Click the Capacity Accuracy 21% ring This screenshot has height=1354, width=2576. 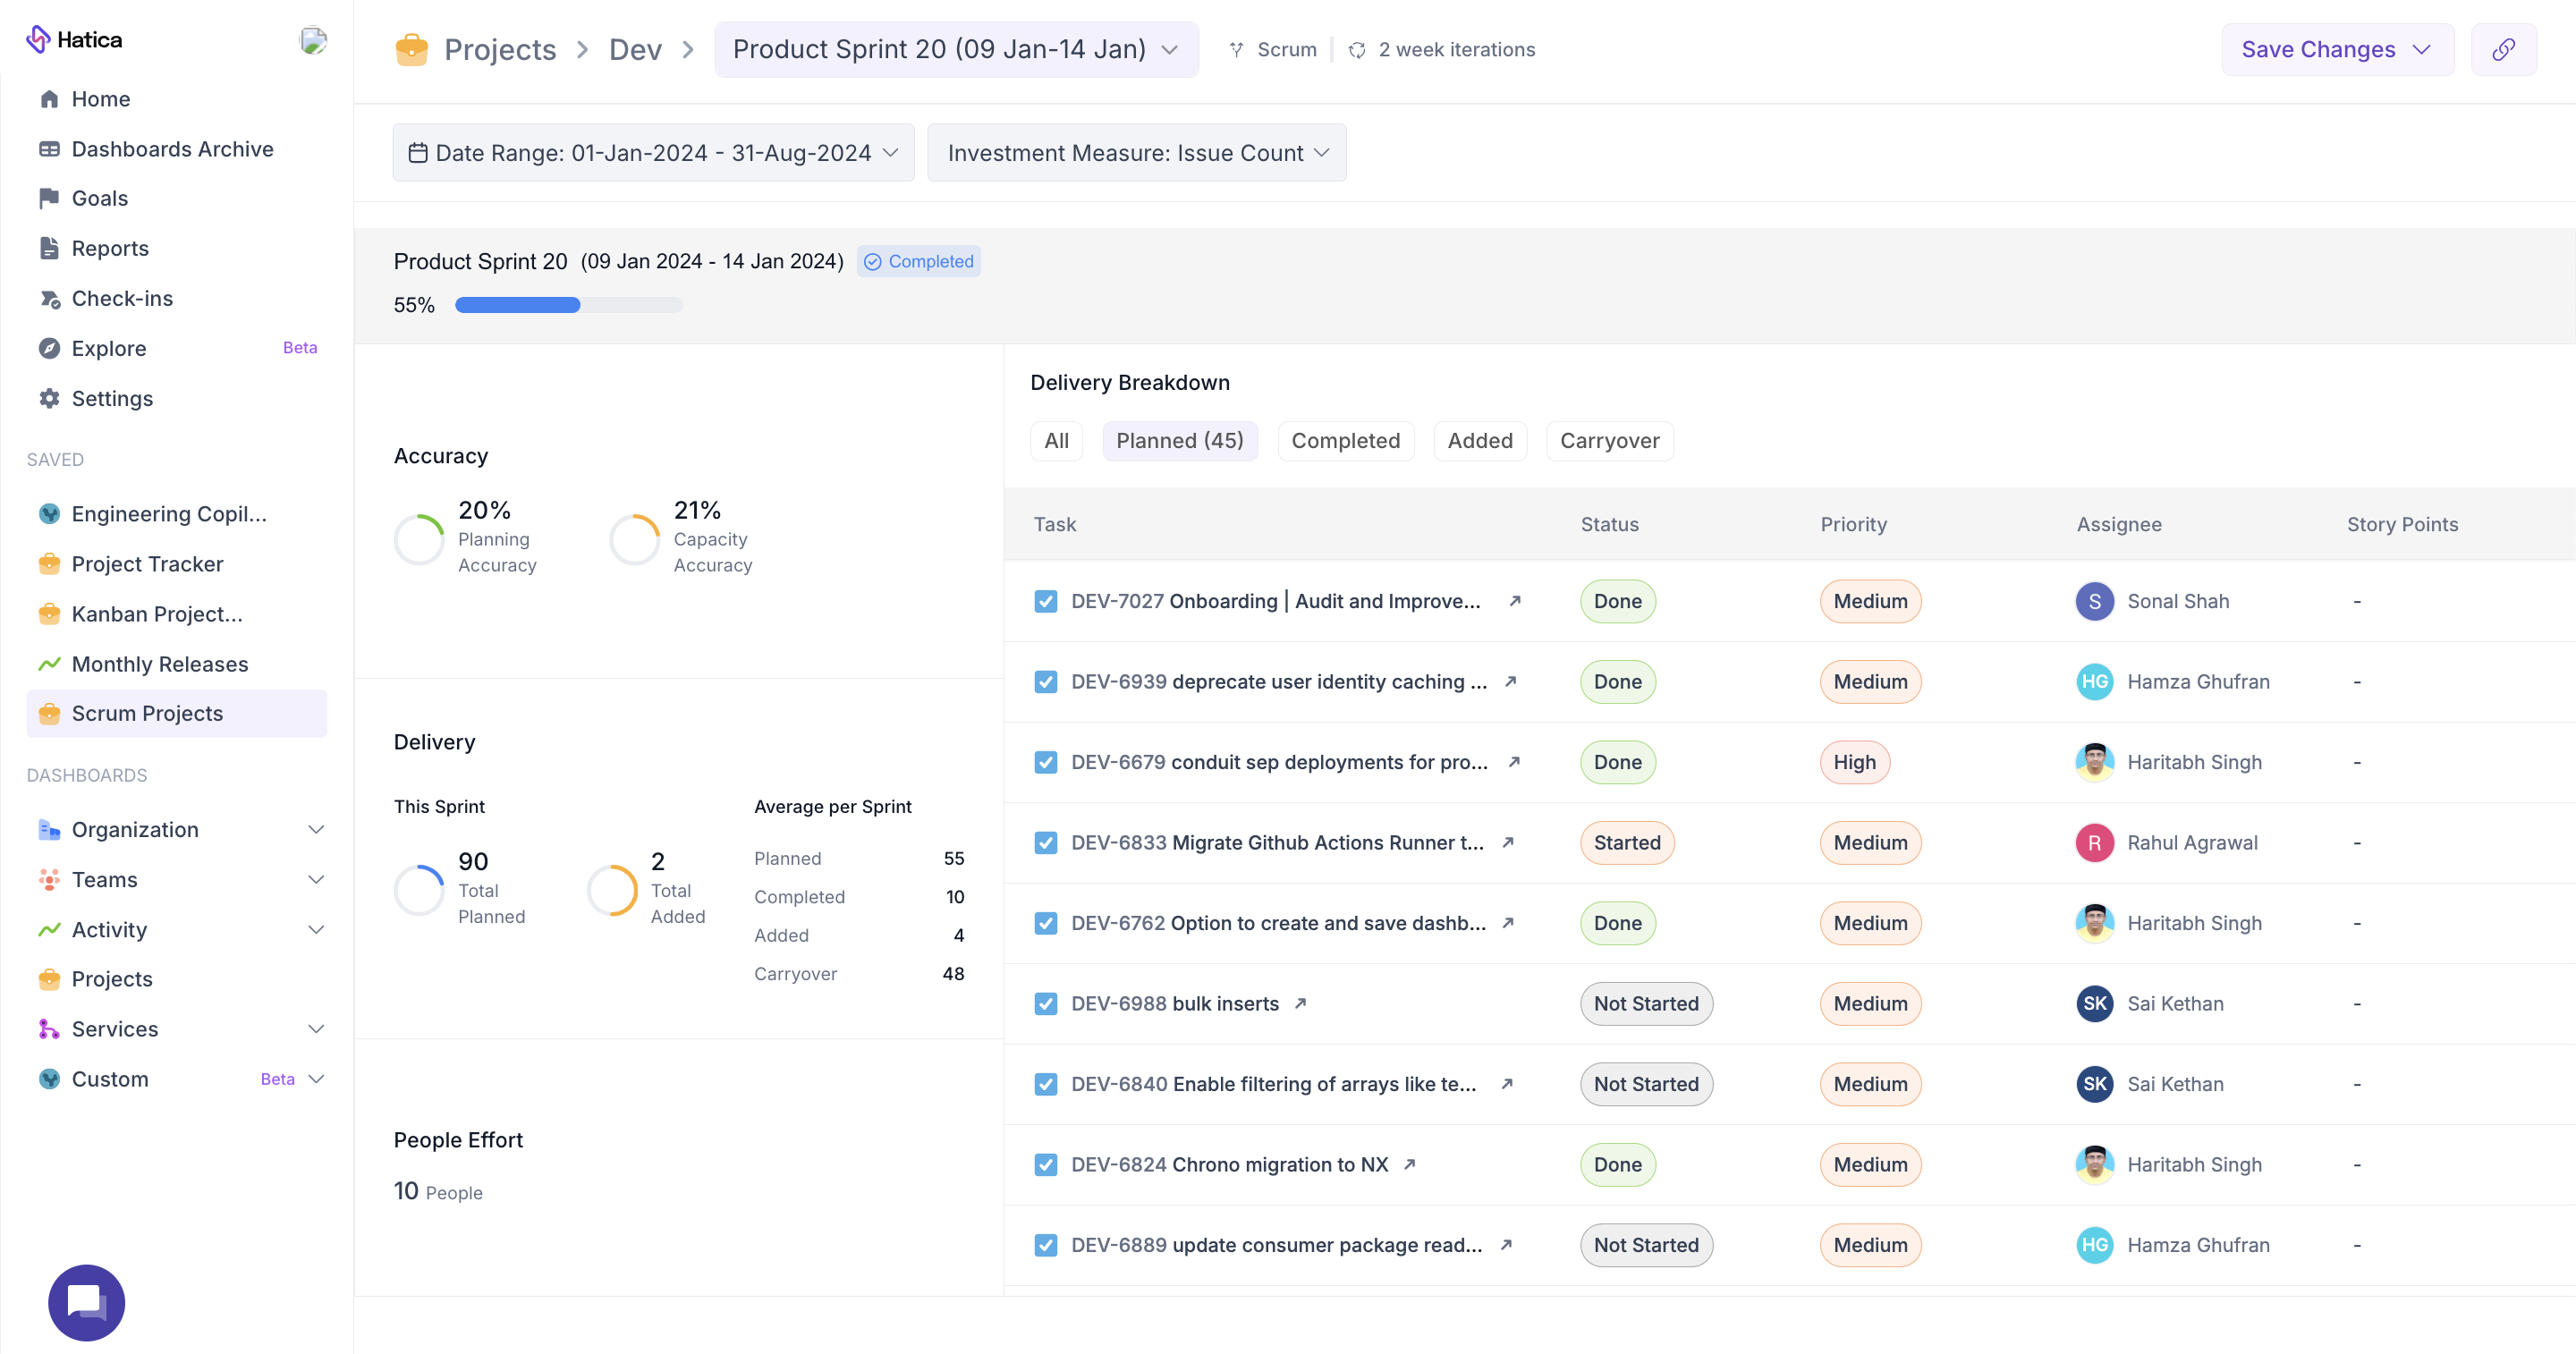tap(634, 538)
